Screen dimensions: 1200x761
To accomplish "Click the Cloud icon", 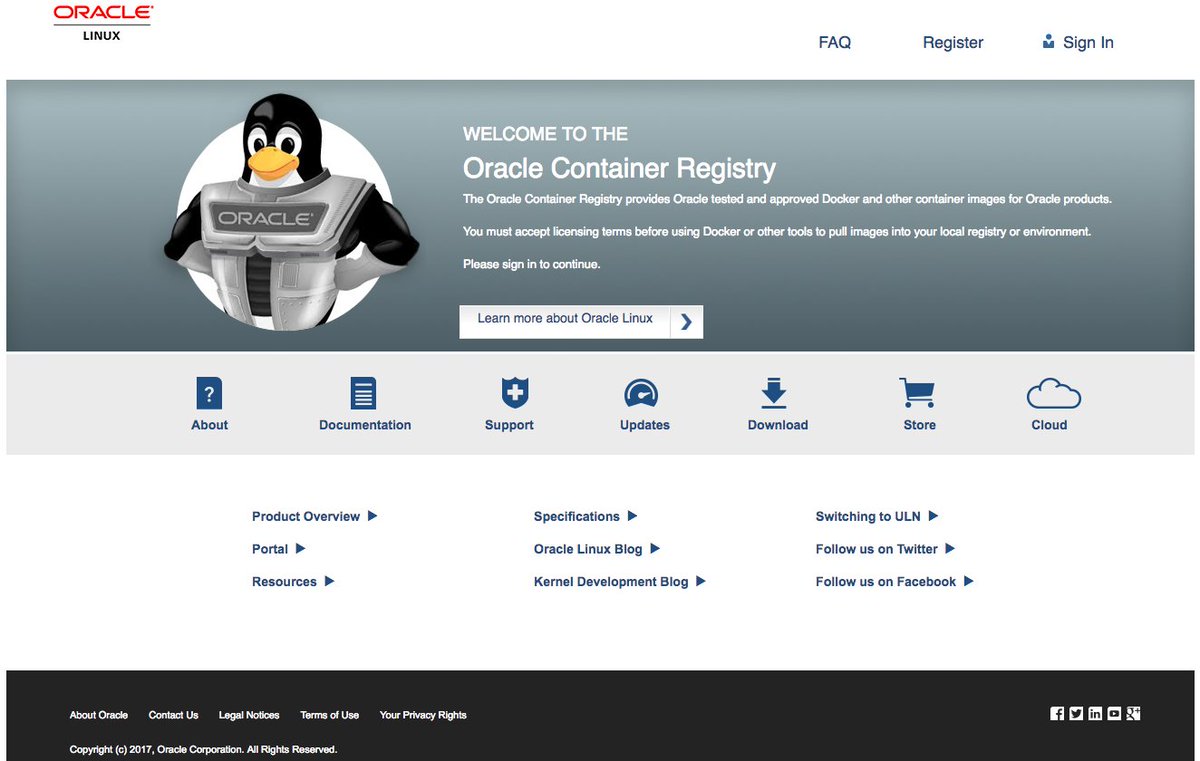I will point(1054,394).
